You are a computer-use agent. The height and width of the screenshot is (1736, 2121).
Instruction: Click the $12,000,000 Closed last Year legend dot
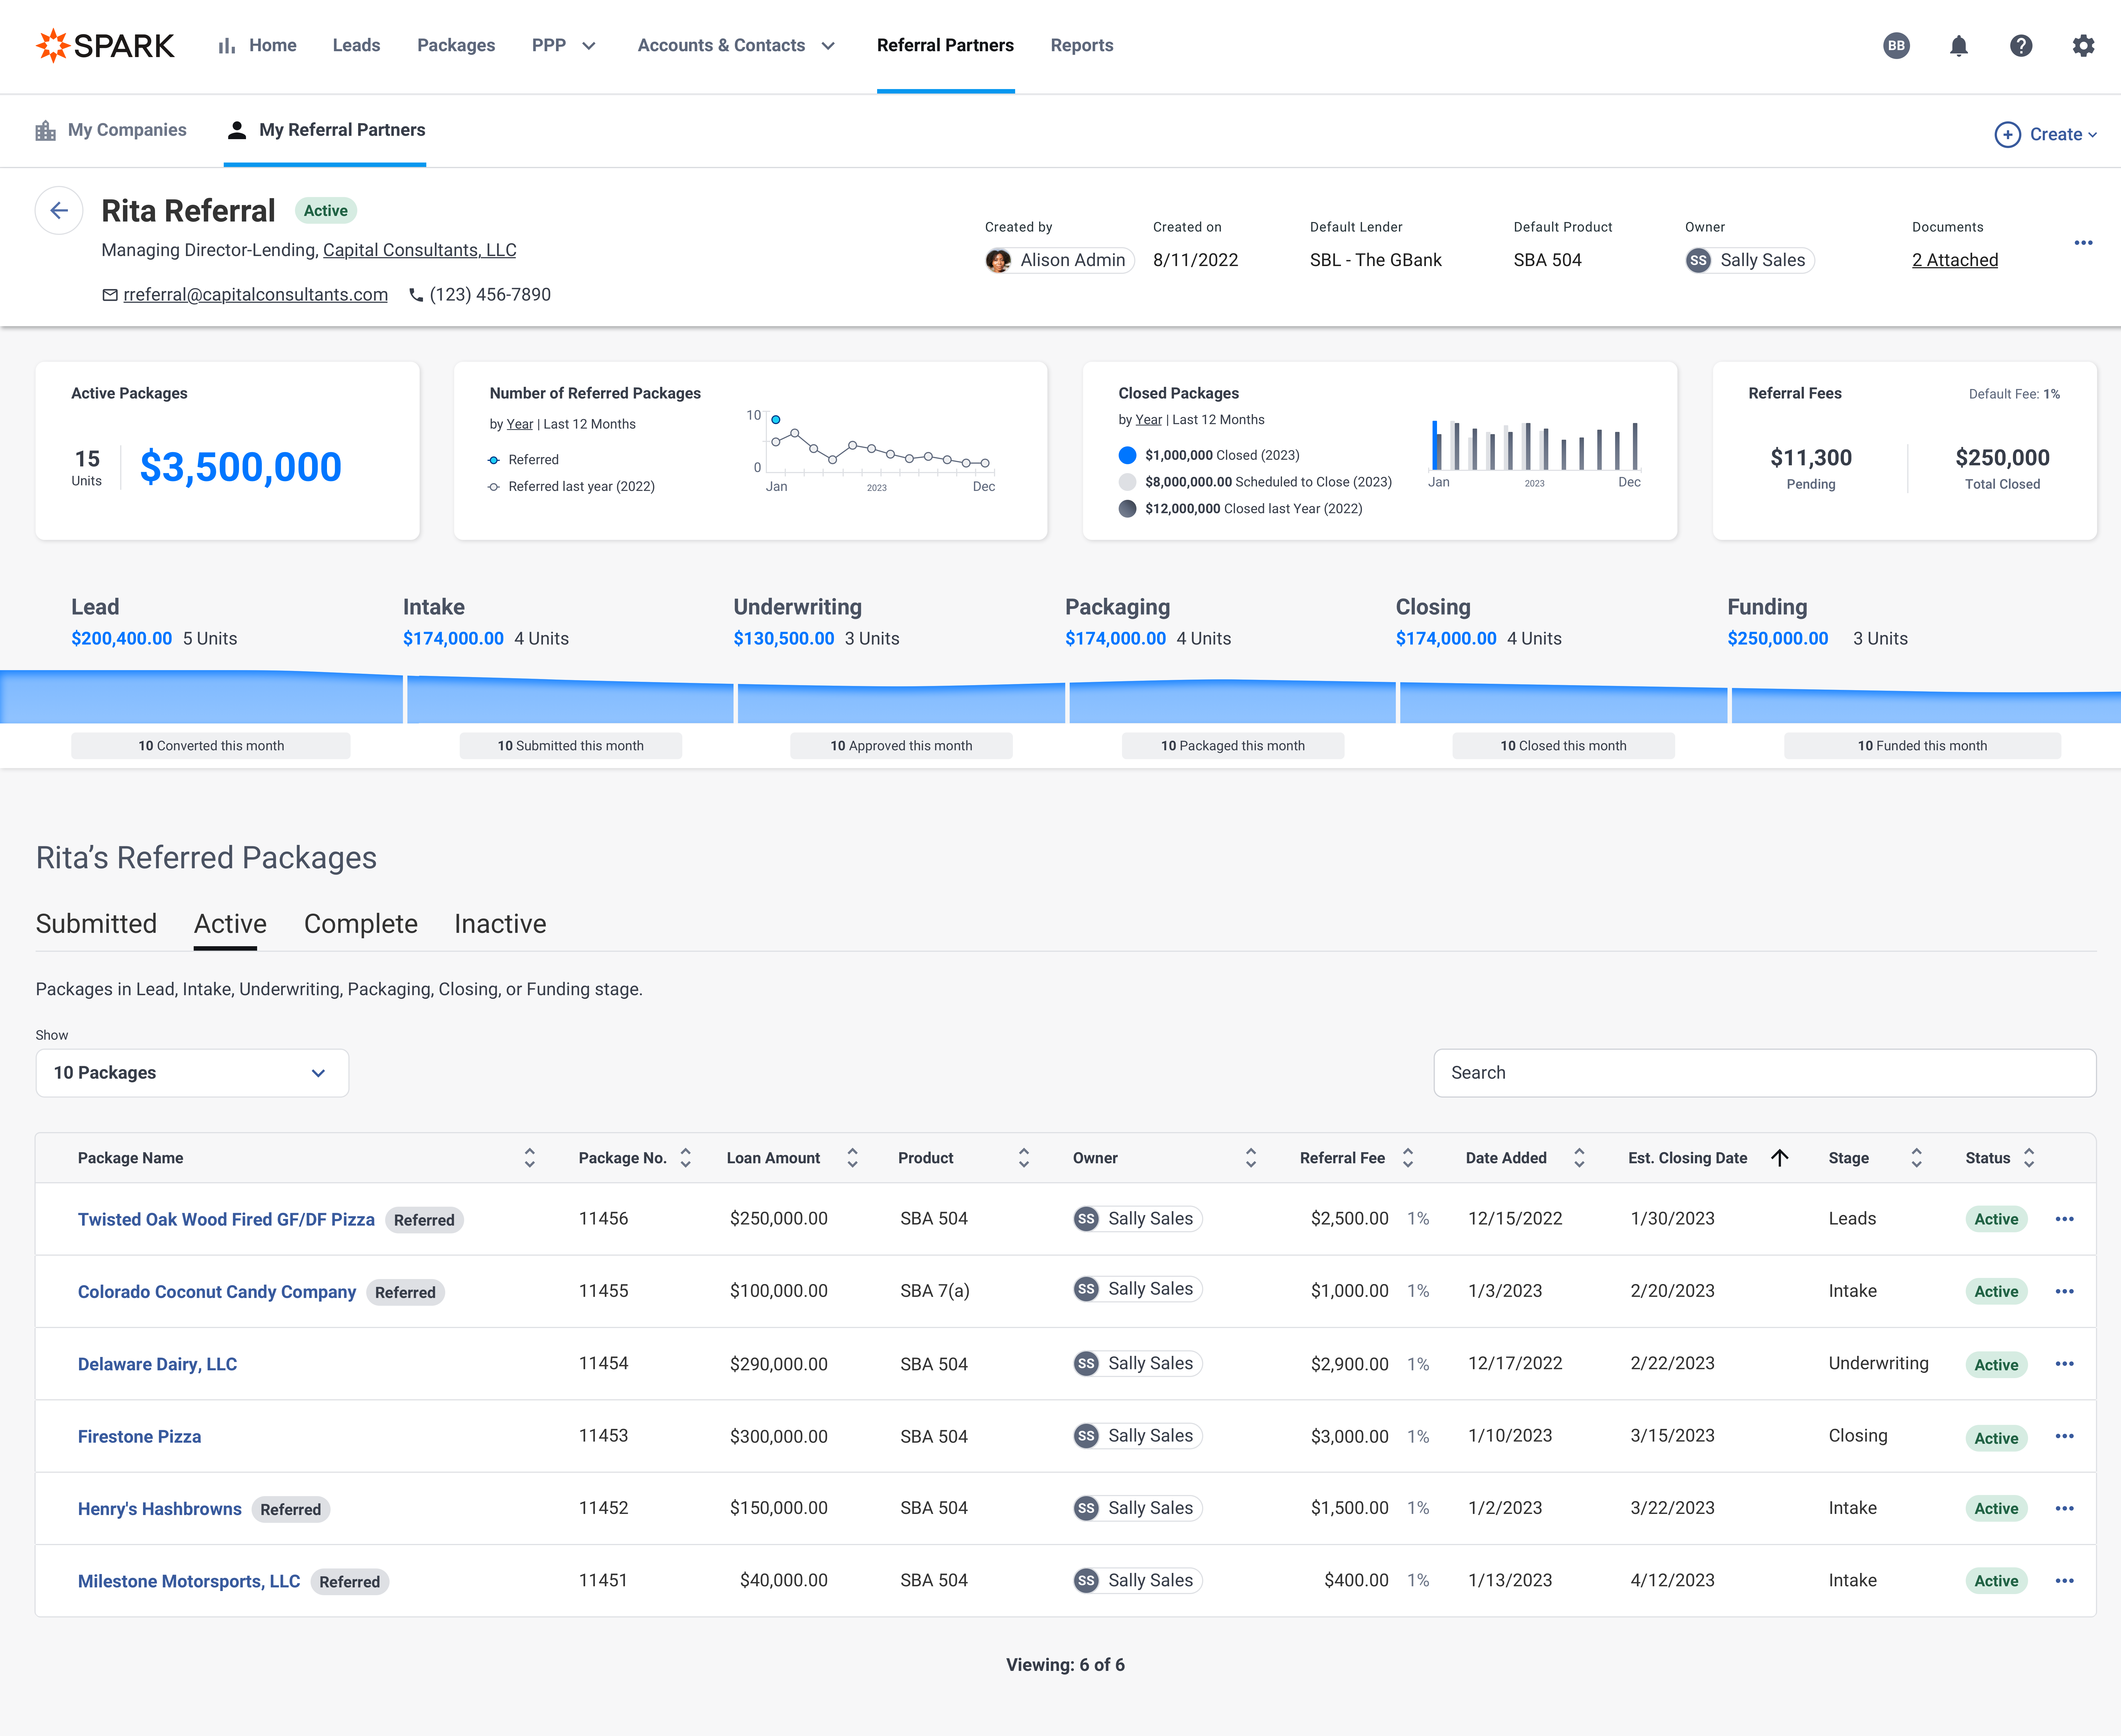(1127, 509)
